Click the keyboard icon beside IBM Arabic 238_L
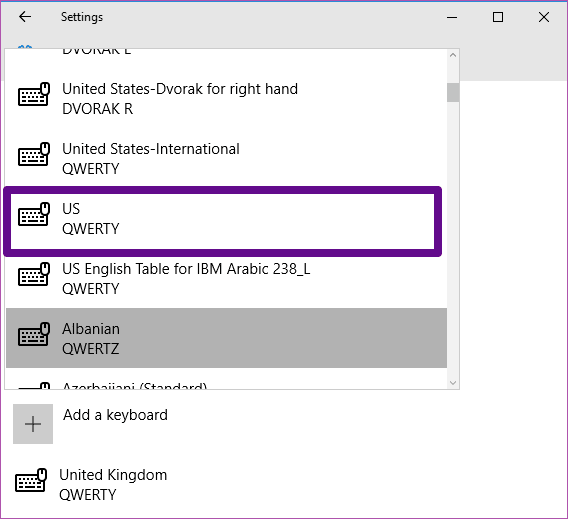The image size is (568, 519). 34,274
